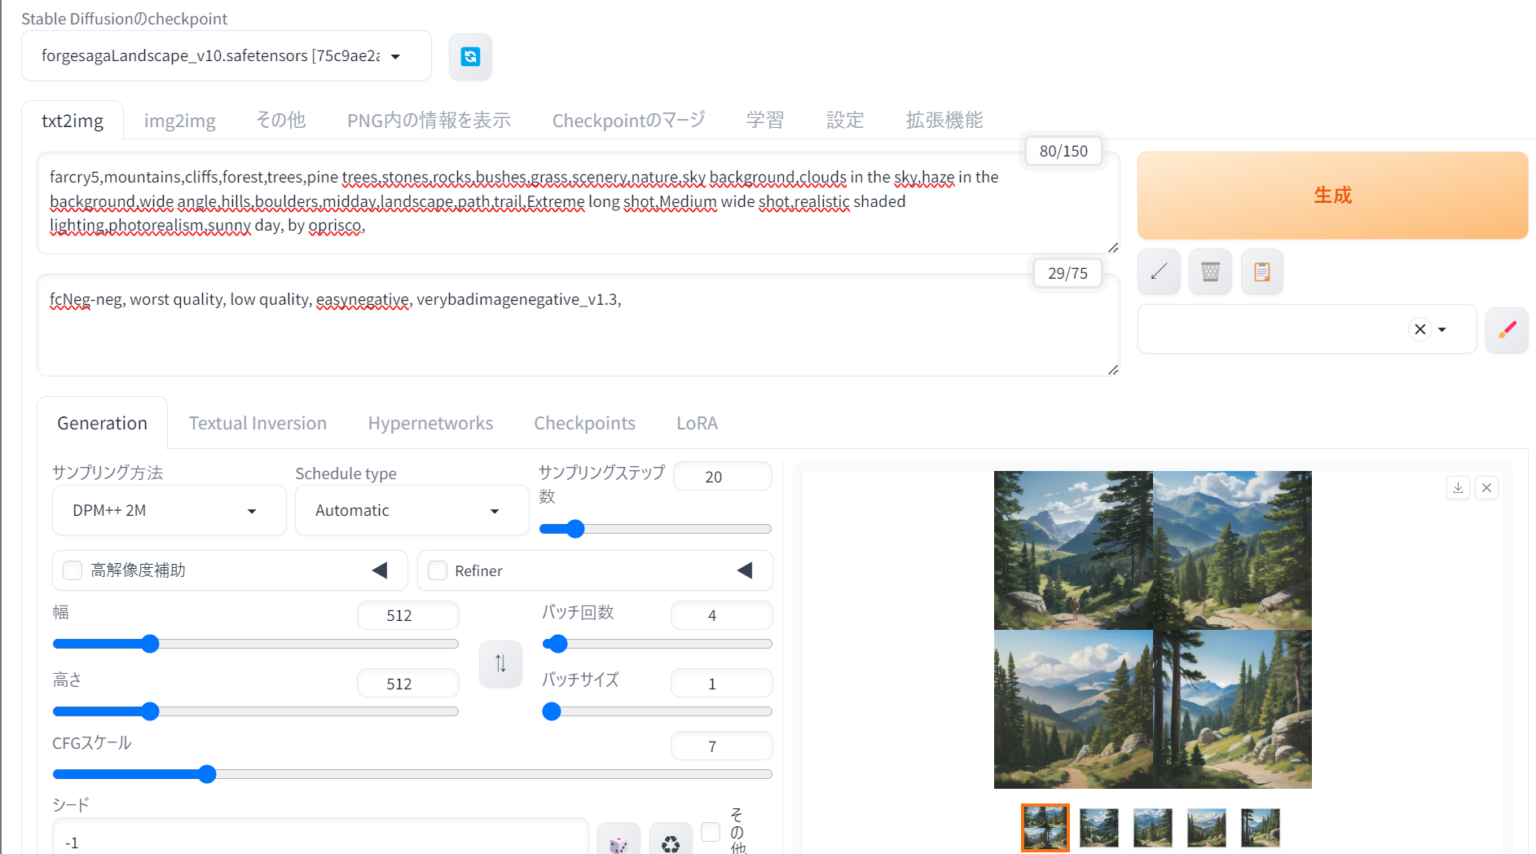The width and height of the screenshot is (1536, 854).
Task: Switch to the img2img tab
Action: (x=180, y=120)
